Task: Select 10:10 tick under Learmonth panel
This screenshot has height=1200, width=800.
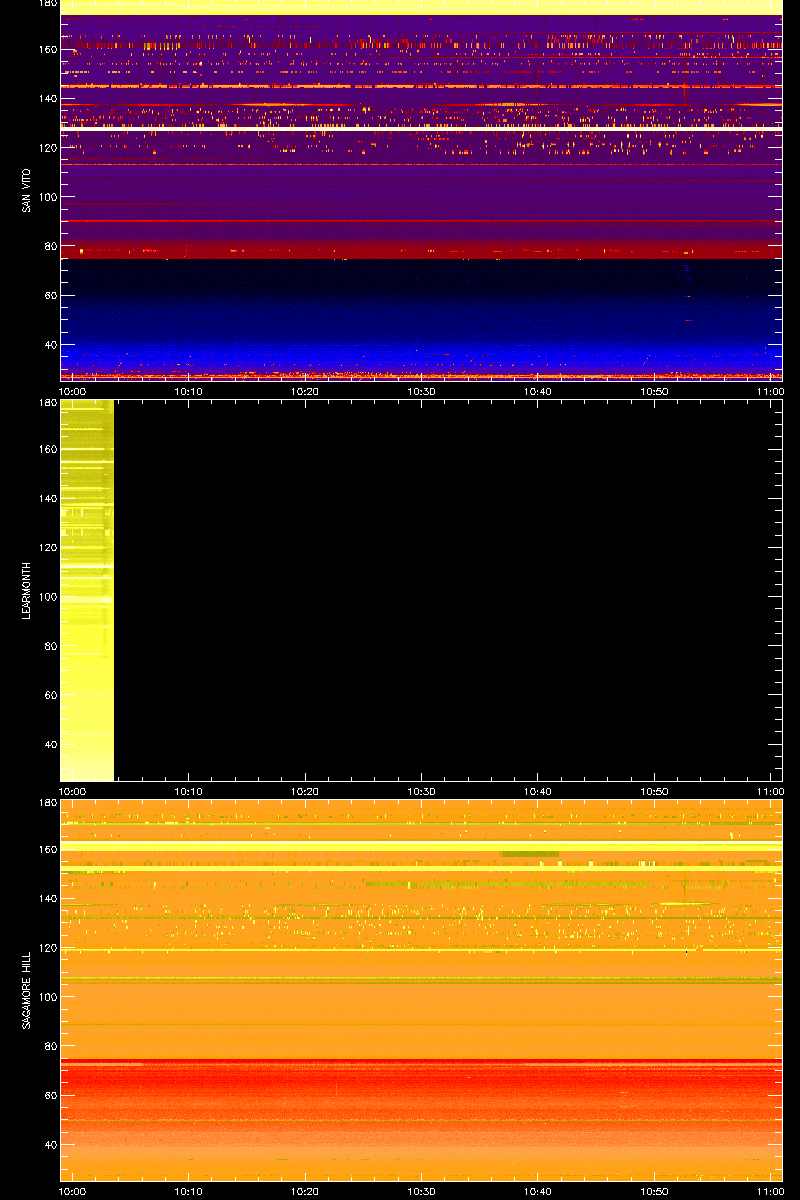Action: [189, 791]
